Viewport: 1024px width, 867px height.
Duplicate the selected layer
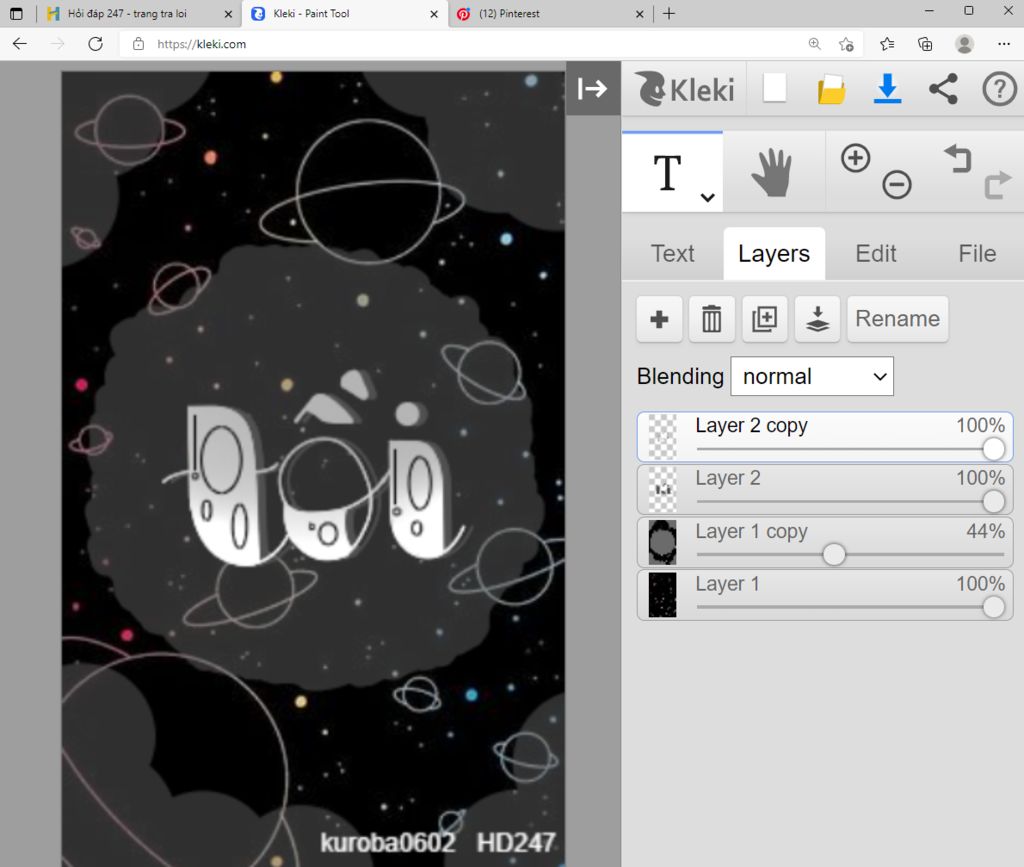point(765,319)
